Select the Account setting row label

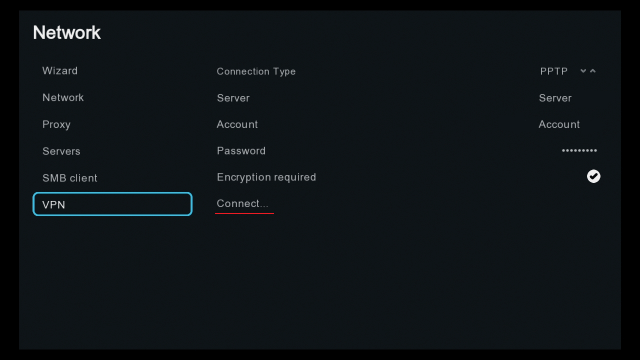(x=237, y=124)
